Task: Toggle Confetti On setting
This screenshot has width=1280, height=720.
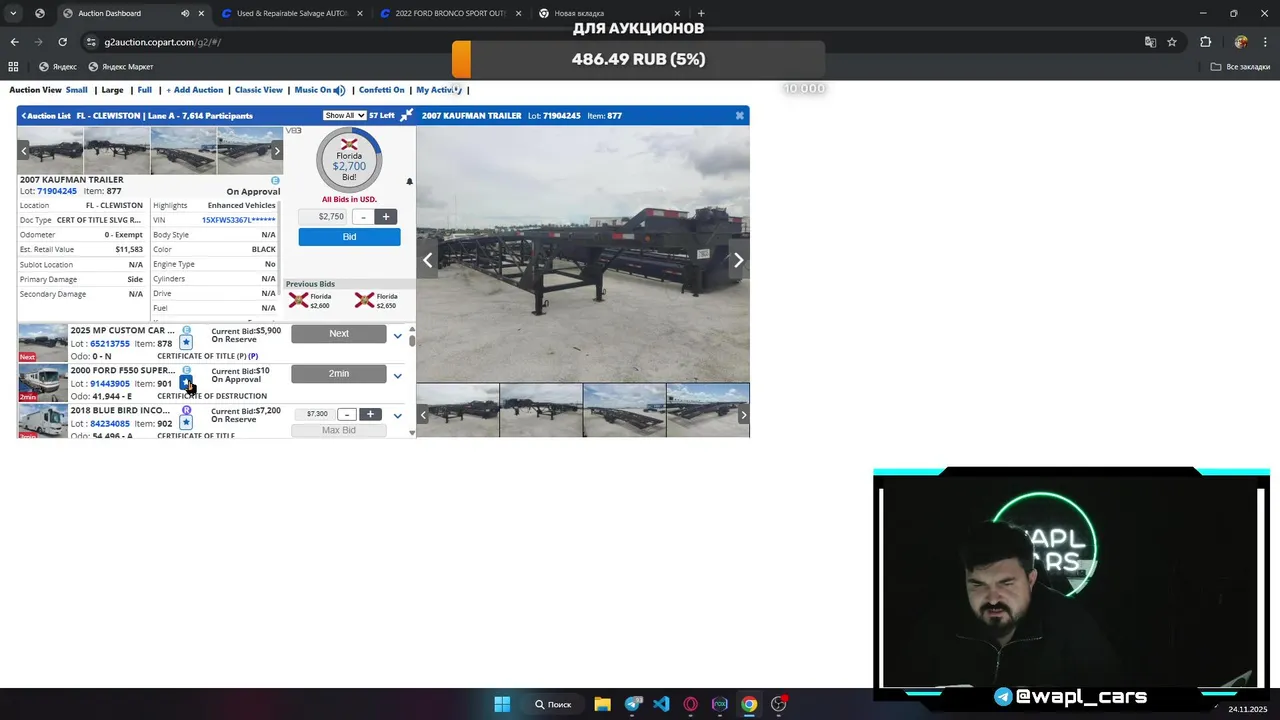Action: pos(381,90)
